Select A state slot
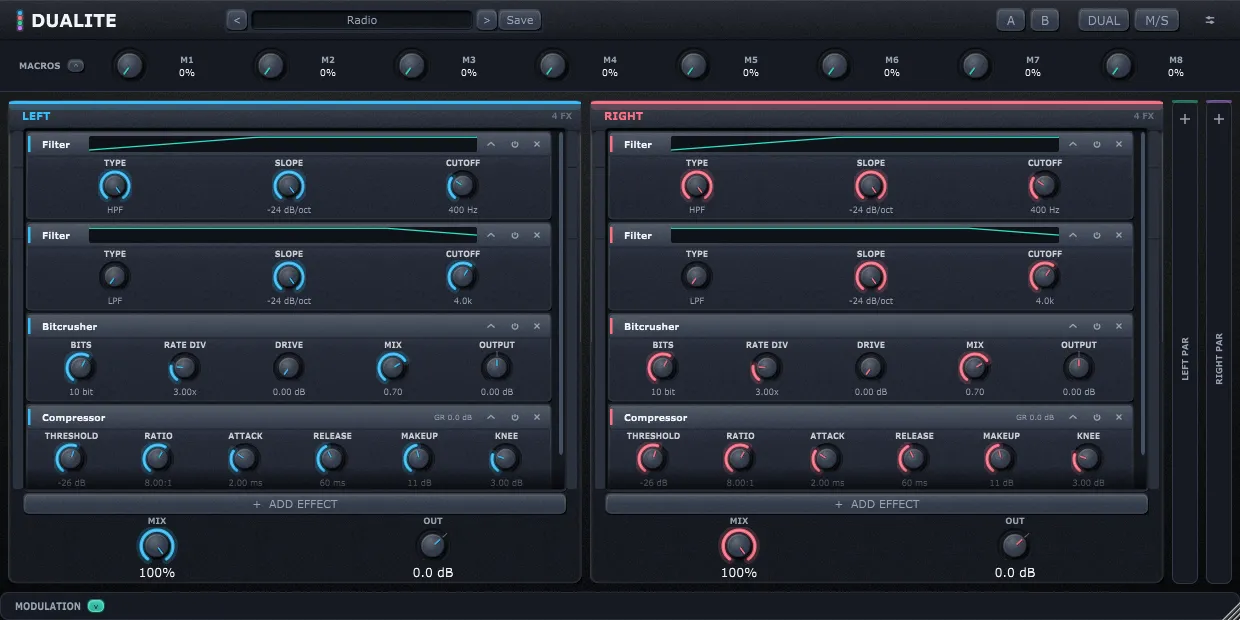The width and height of the screenshot is (1240, 620). 1011,20
